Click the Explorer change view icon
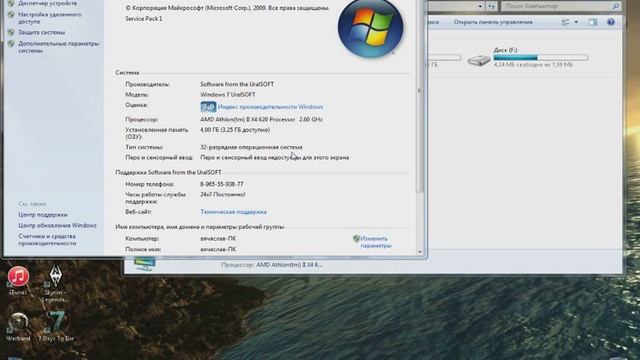Viewport: 640px width, 360px height. click(x=566, y=22)
